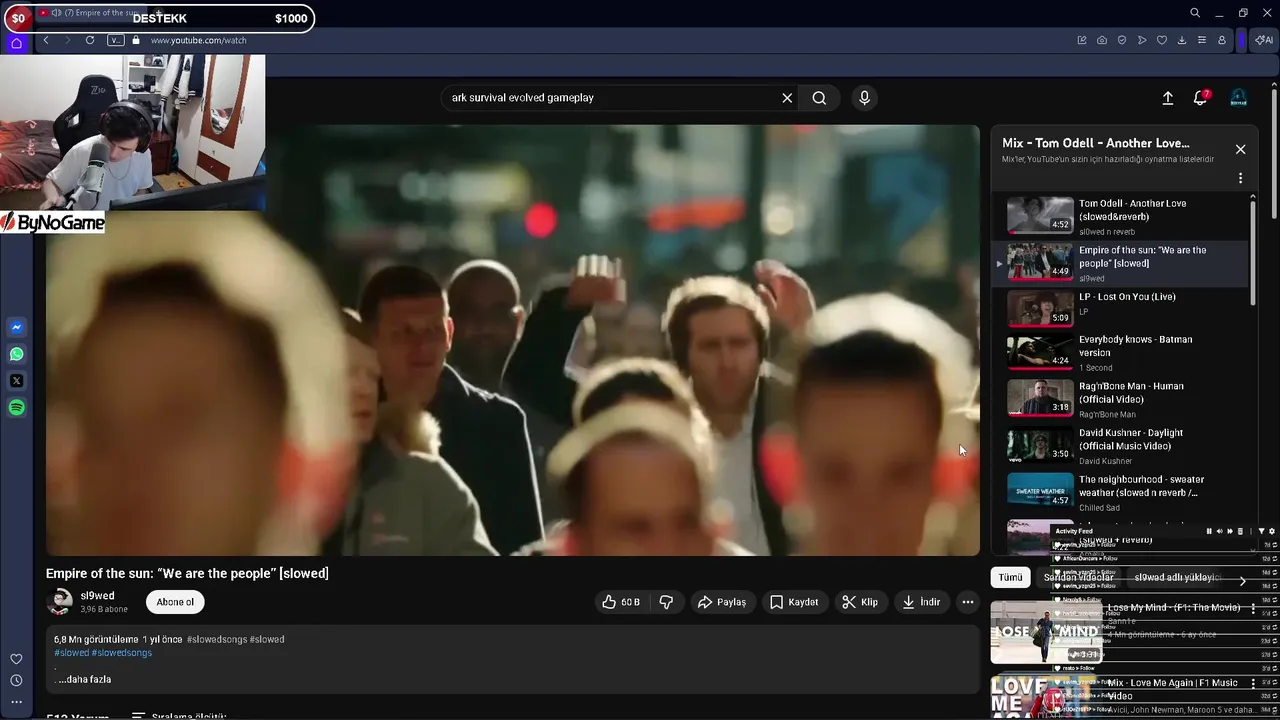Click the Paylaş share button
Image resolution: width=1280 pixels, height=720 pixels.
point(722,602)
